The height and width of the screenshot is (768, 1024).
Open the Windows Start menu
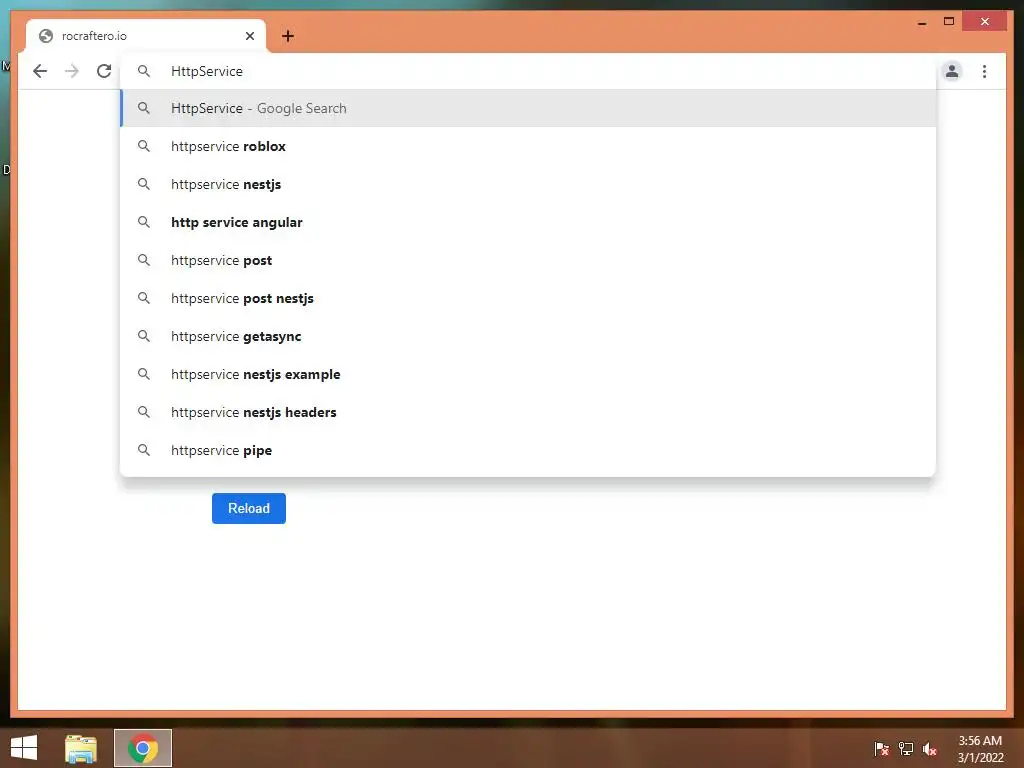tap(24, 748)
